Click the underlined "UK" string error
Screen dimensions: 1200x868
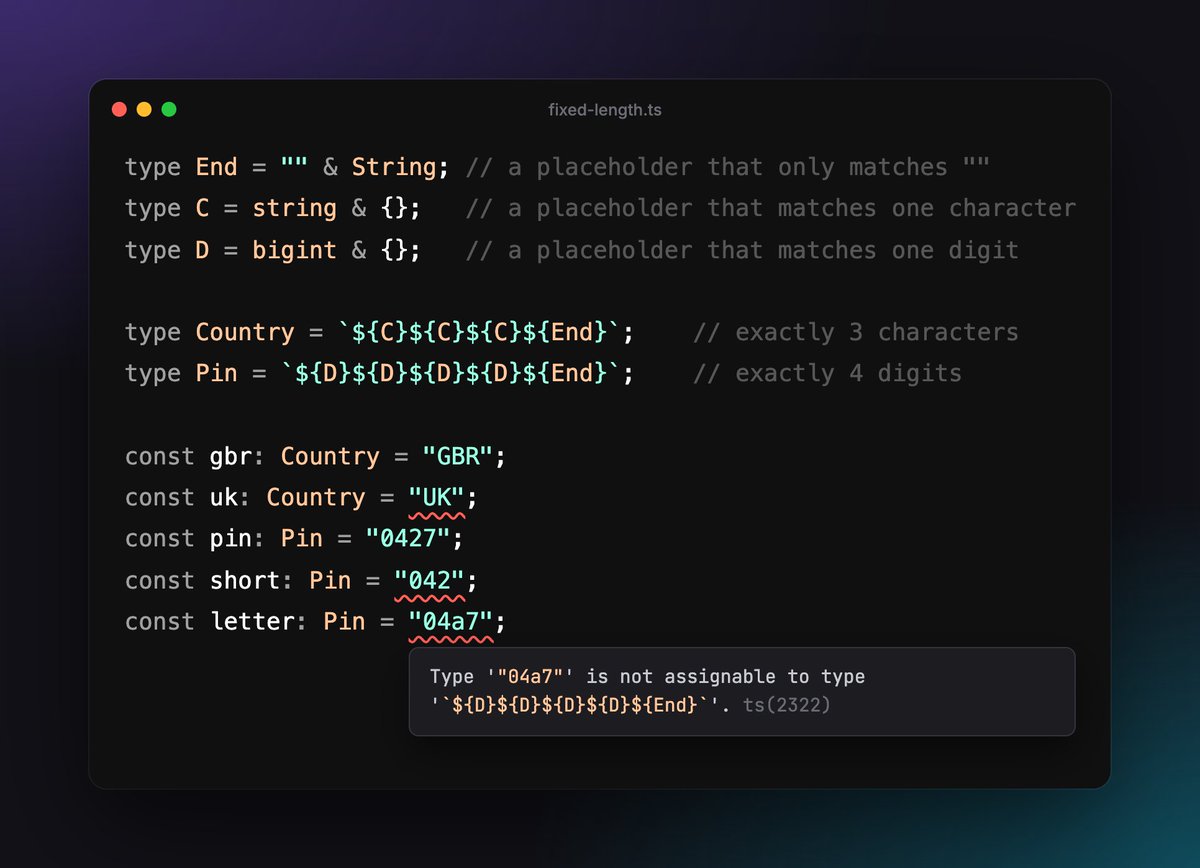(x=437, y=497)
